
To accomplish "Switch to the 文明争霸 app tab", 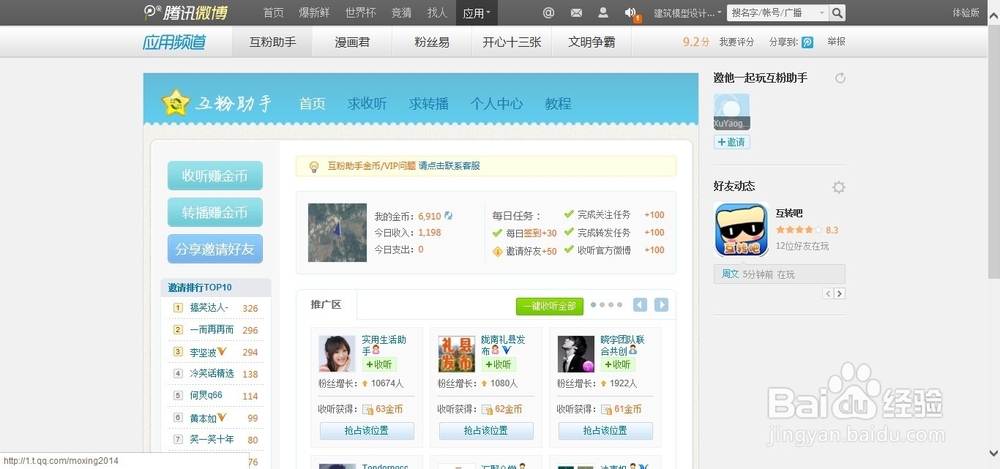I will (x=591, y=42).
